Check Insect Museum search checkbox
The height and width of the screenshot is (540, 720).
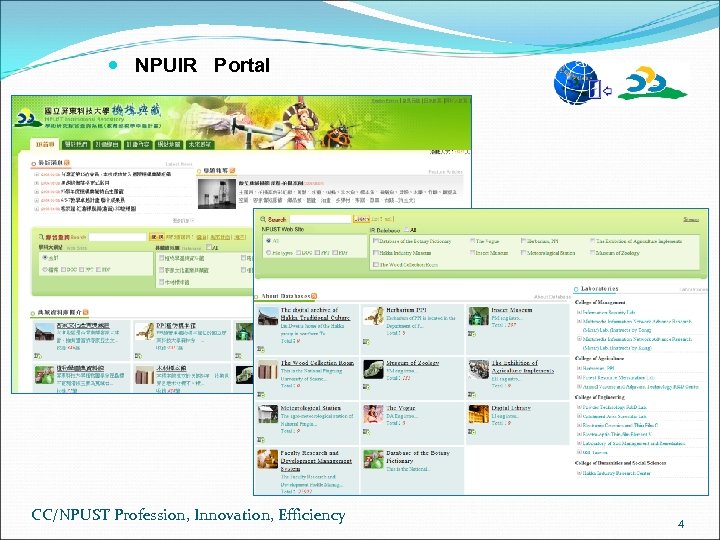pos(472,253)
